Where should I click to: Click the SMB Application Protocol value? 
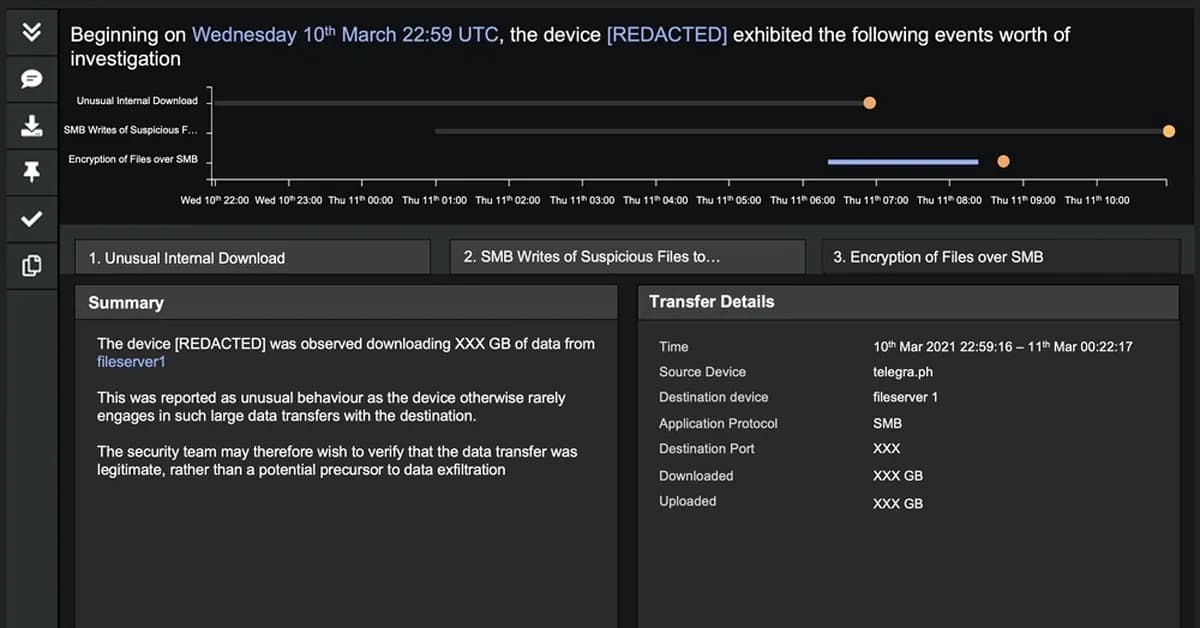click(886, 423)
